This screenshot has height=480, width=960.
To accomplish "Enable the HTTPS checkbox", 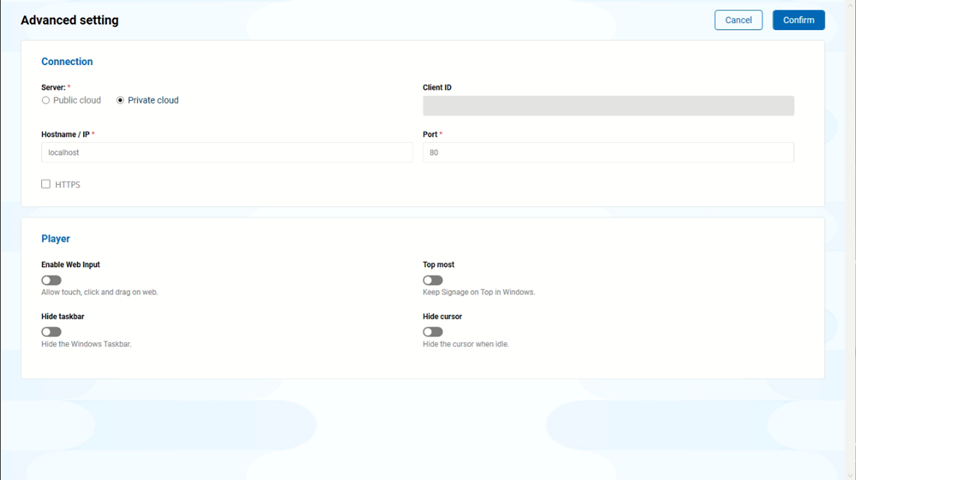I will [x=46, y=184].
